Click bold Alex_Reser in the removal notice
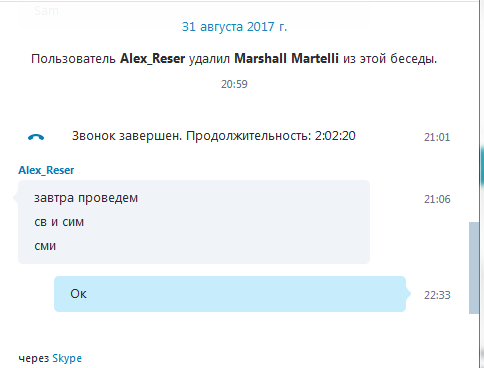484x368 pixels. point(152,59)
